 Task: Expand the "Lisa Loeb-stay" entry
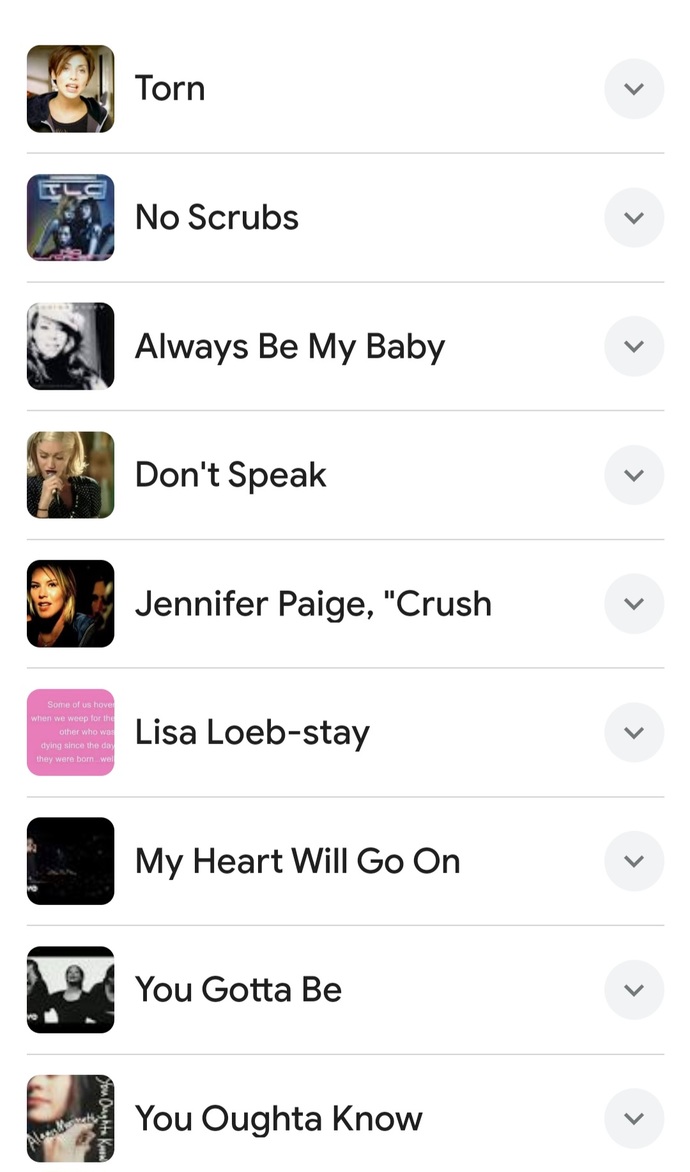[634, 732]
